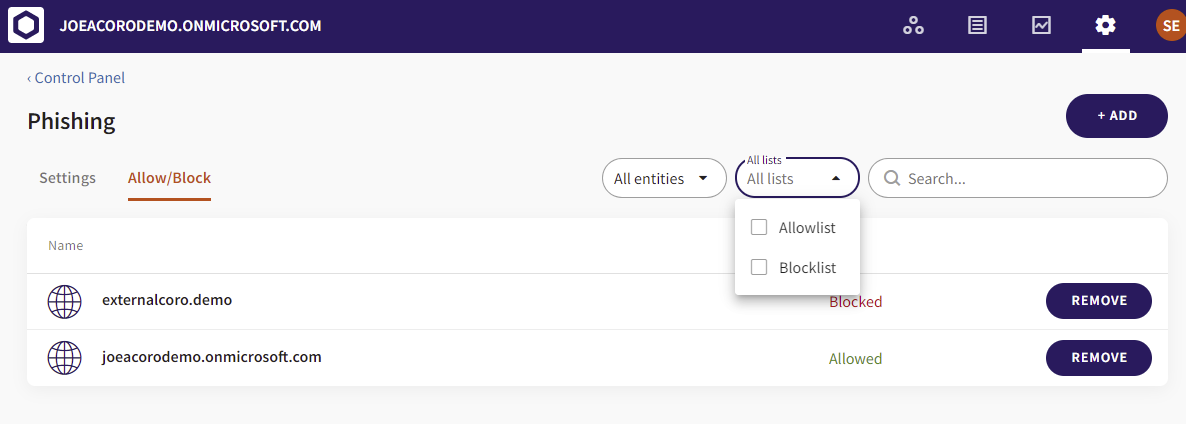The image size is (1186, 424).
Task: Click the globe icon beside joeacorodemo.onmicrosoft.com
Action: (64, 357)
